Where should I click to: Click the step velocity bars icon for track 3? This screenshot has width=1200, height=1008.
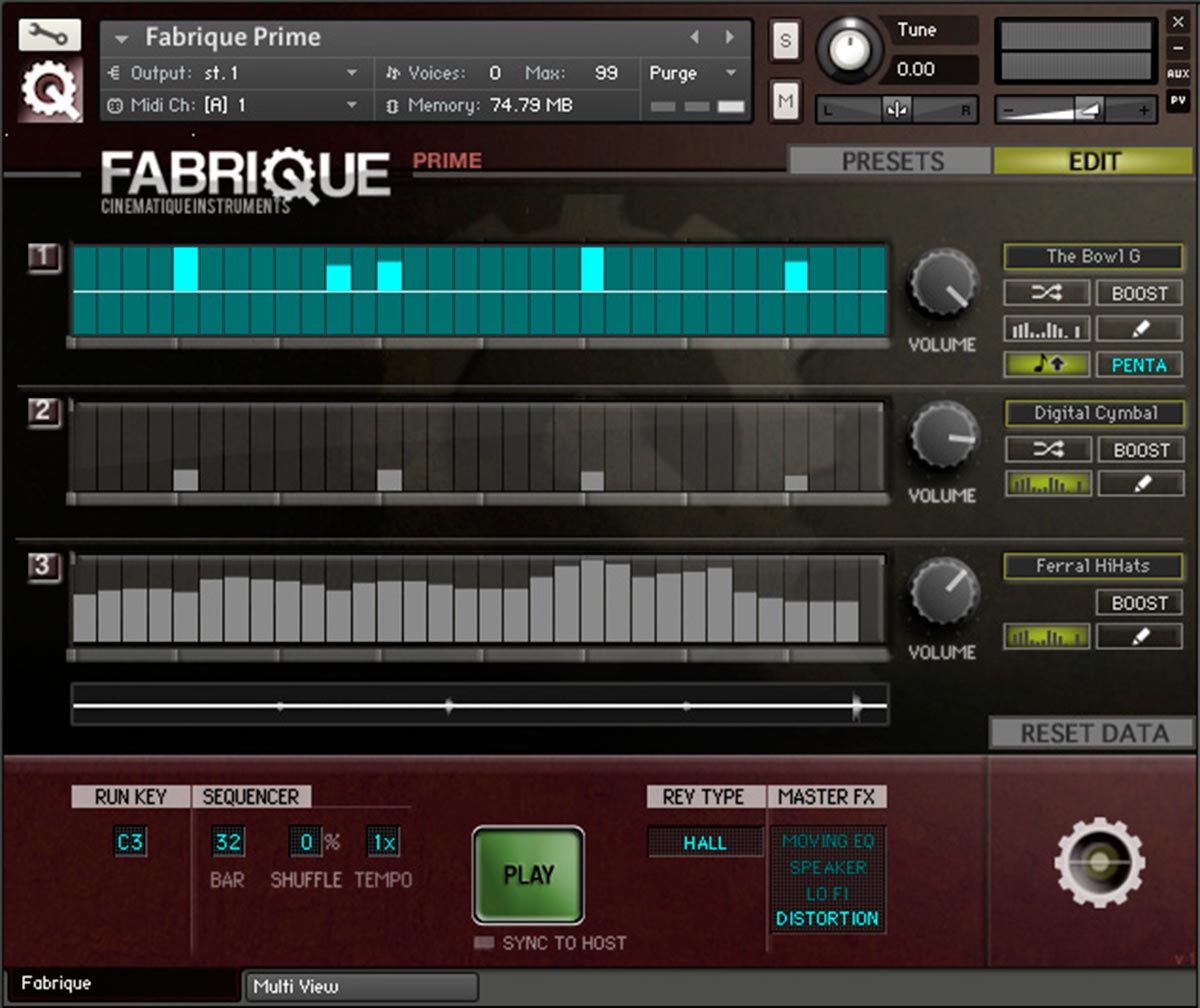[x=1047, y=636]
